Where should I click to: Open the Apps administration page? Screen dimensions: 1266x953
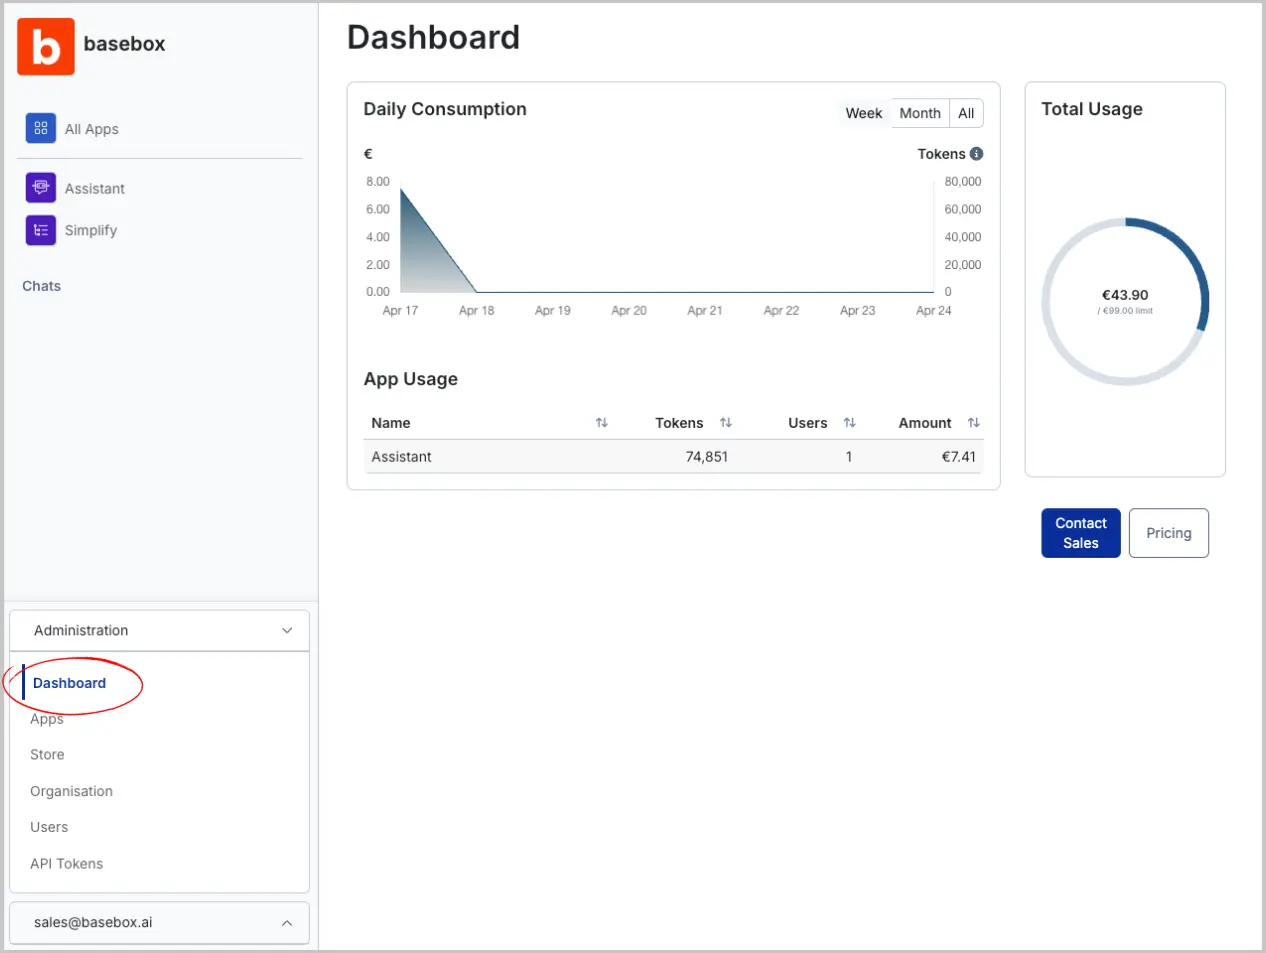tap(47, 720)
